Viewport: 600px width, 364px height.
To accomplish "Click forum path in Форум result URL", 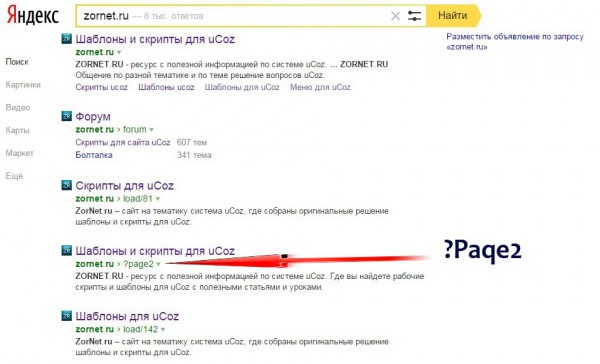I will click(135, 129).
